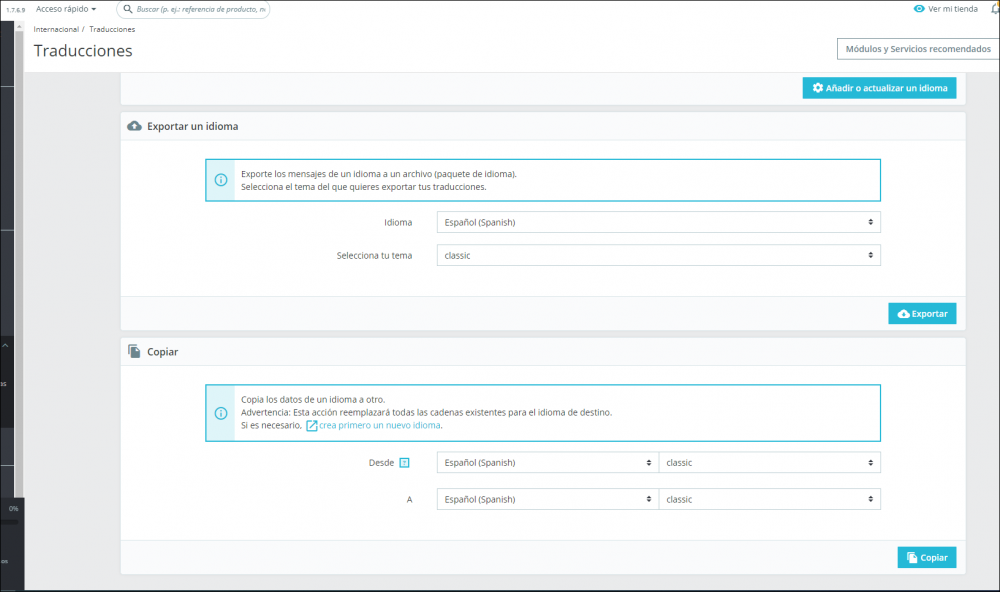This screenshot has height=592, width=1000.
Task: Open the Desde language dropdown
Action: coord(547,462)
